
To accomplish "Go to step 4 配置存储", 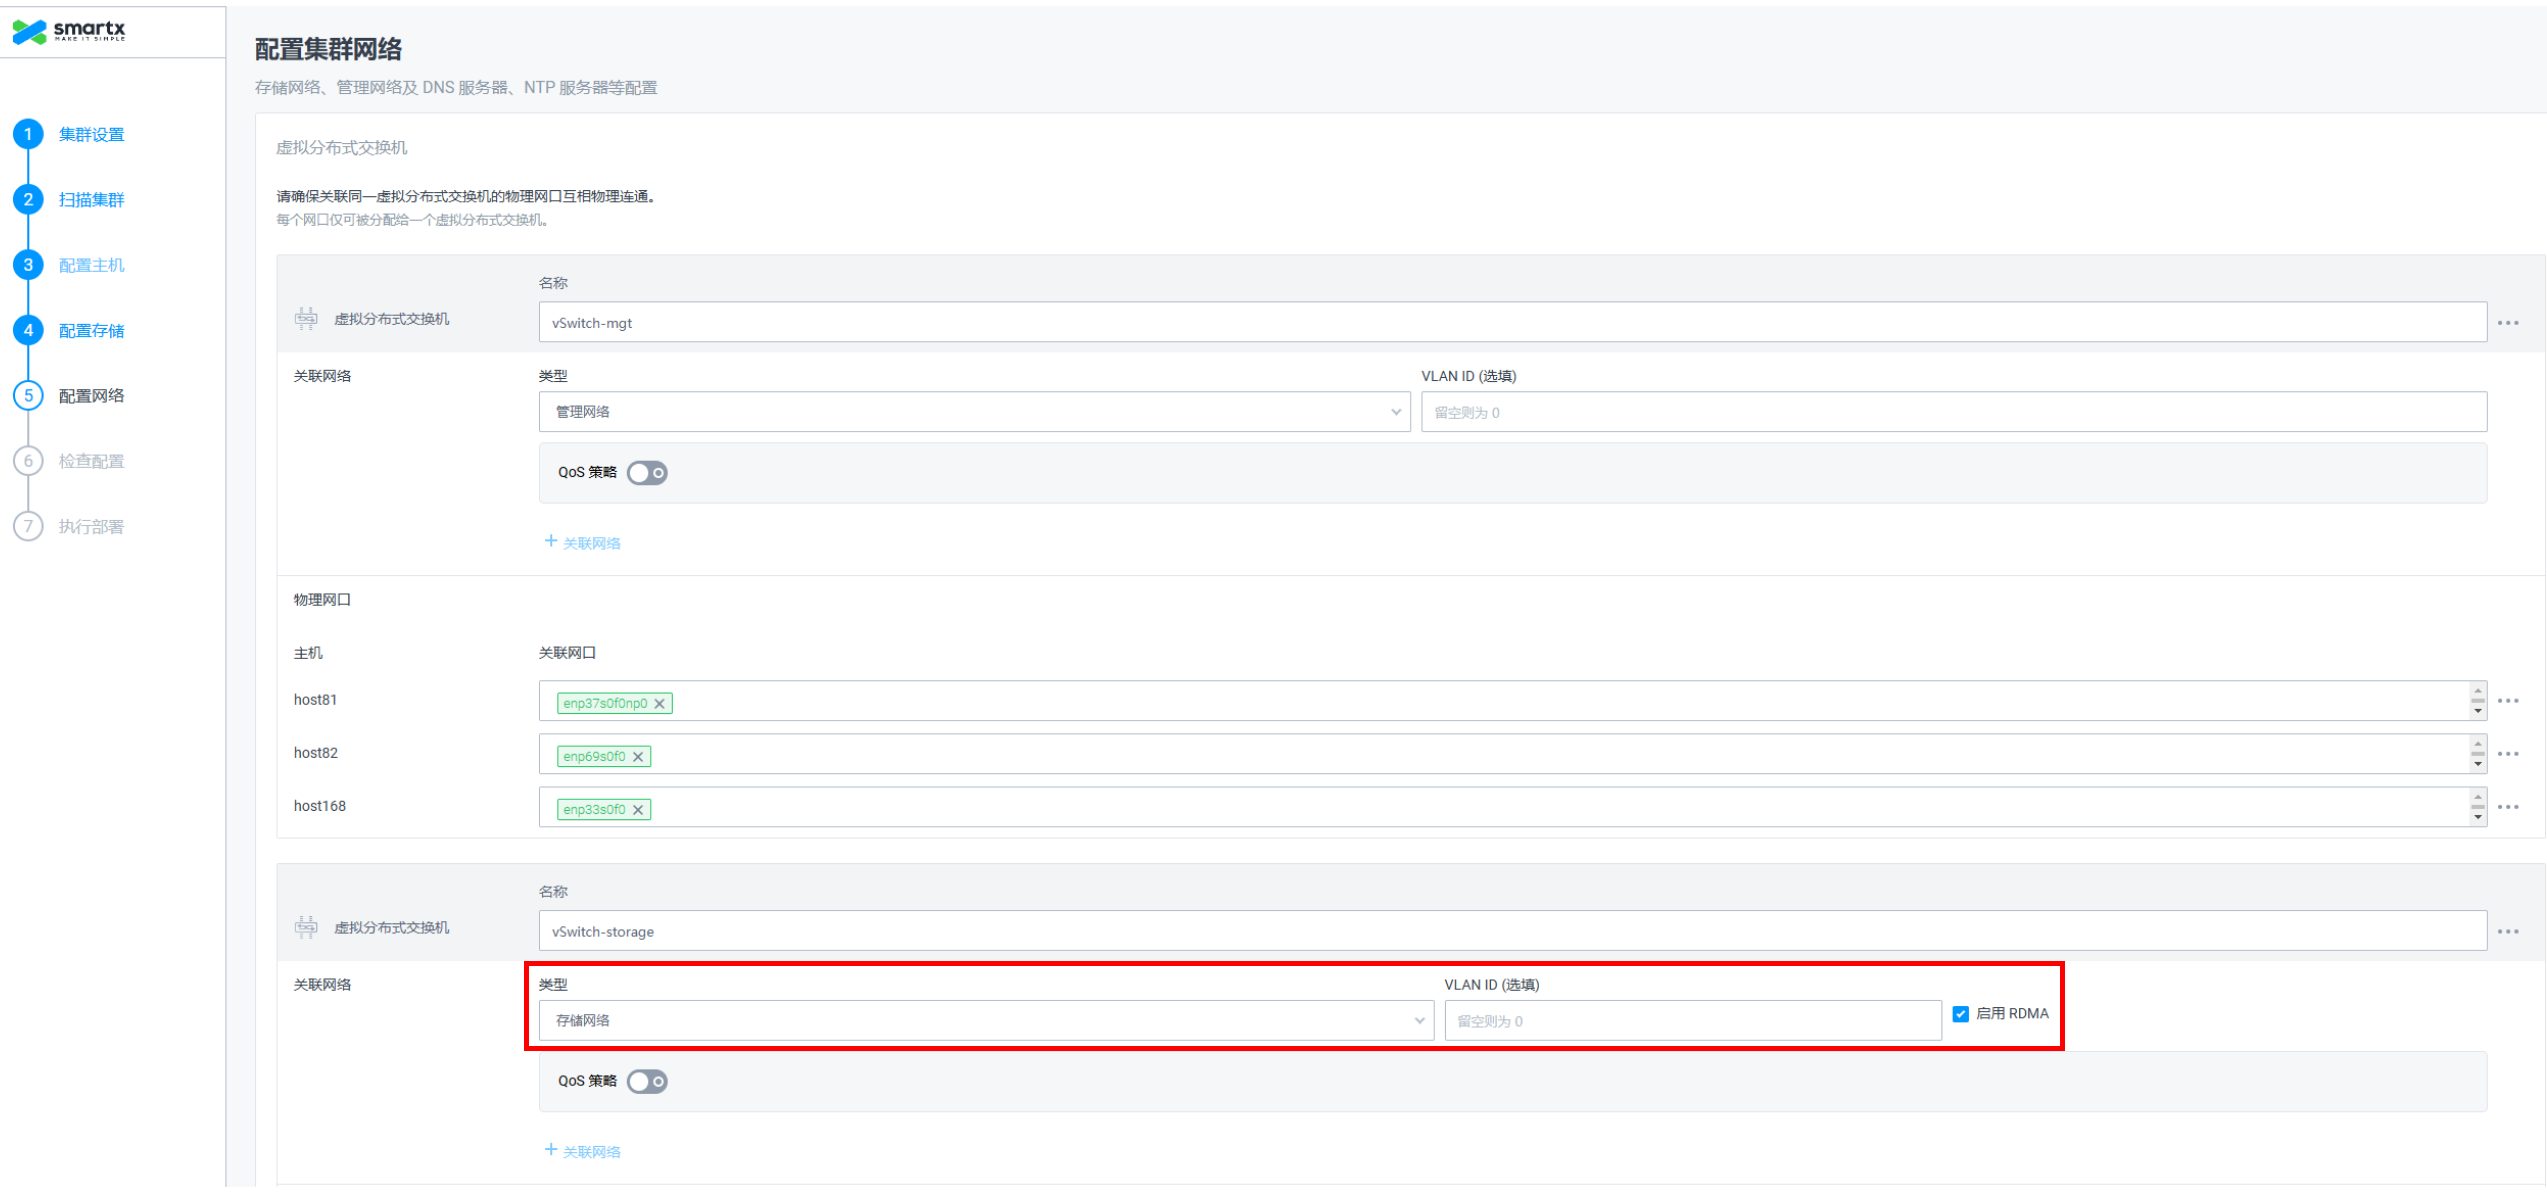I will [90, 331].
